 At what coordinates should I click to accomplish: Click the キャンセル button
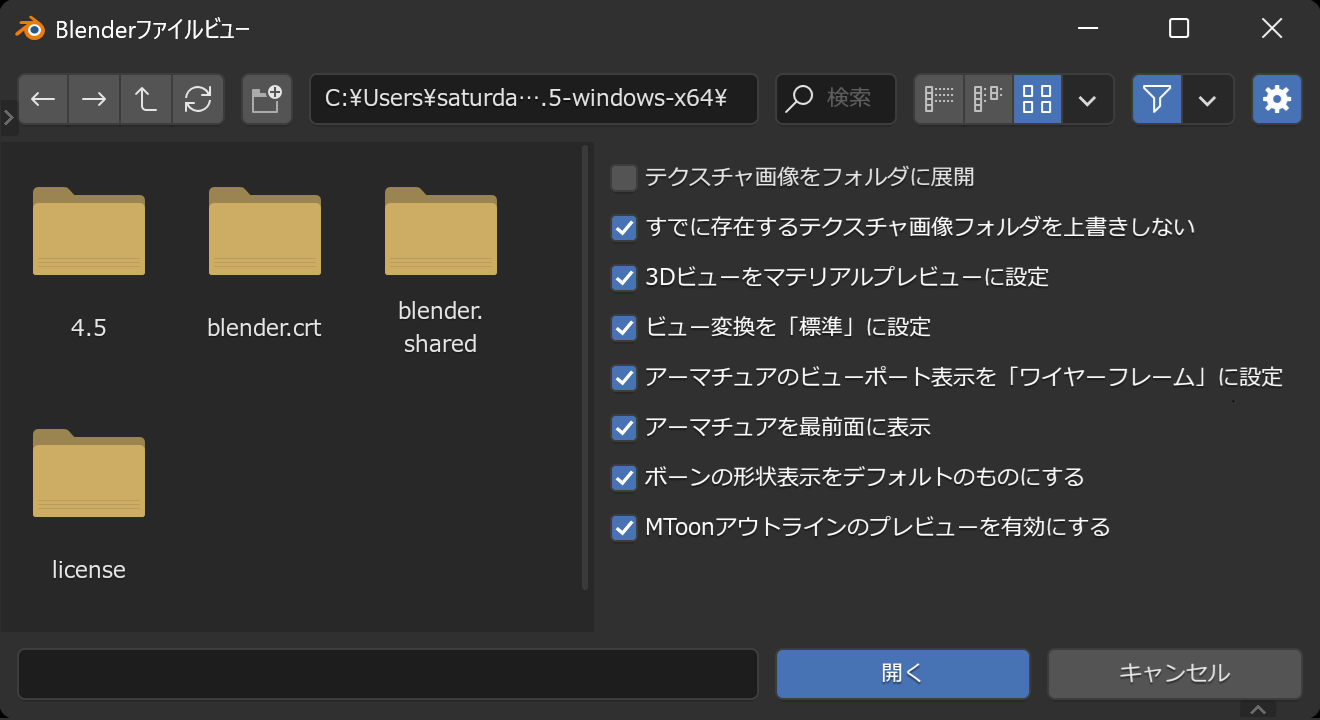1174,673
